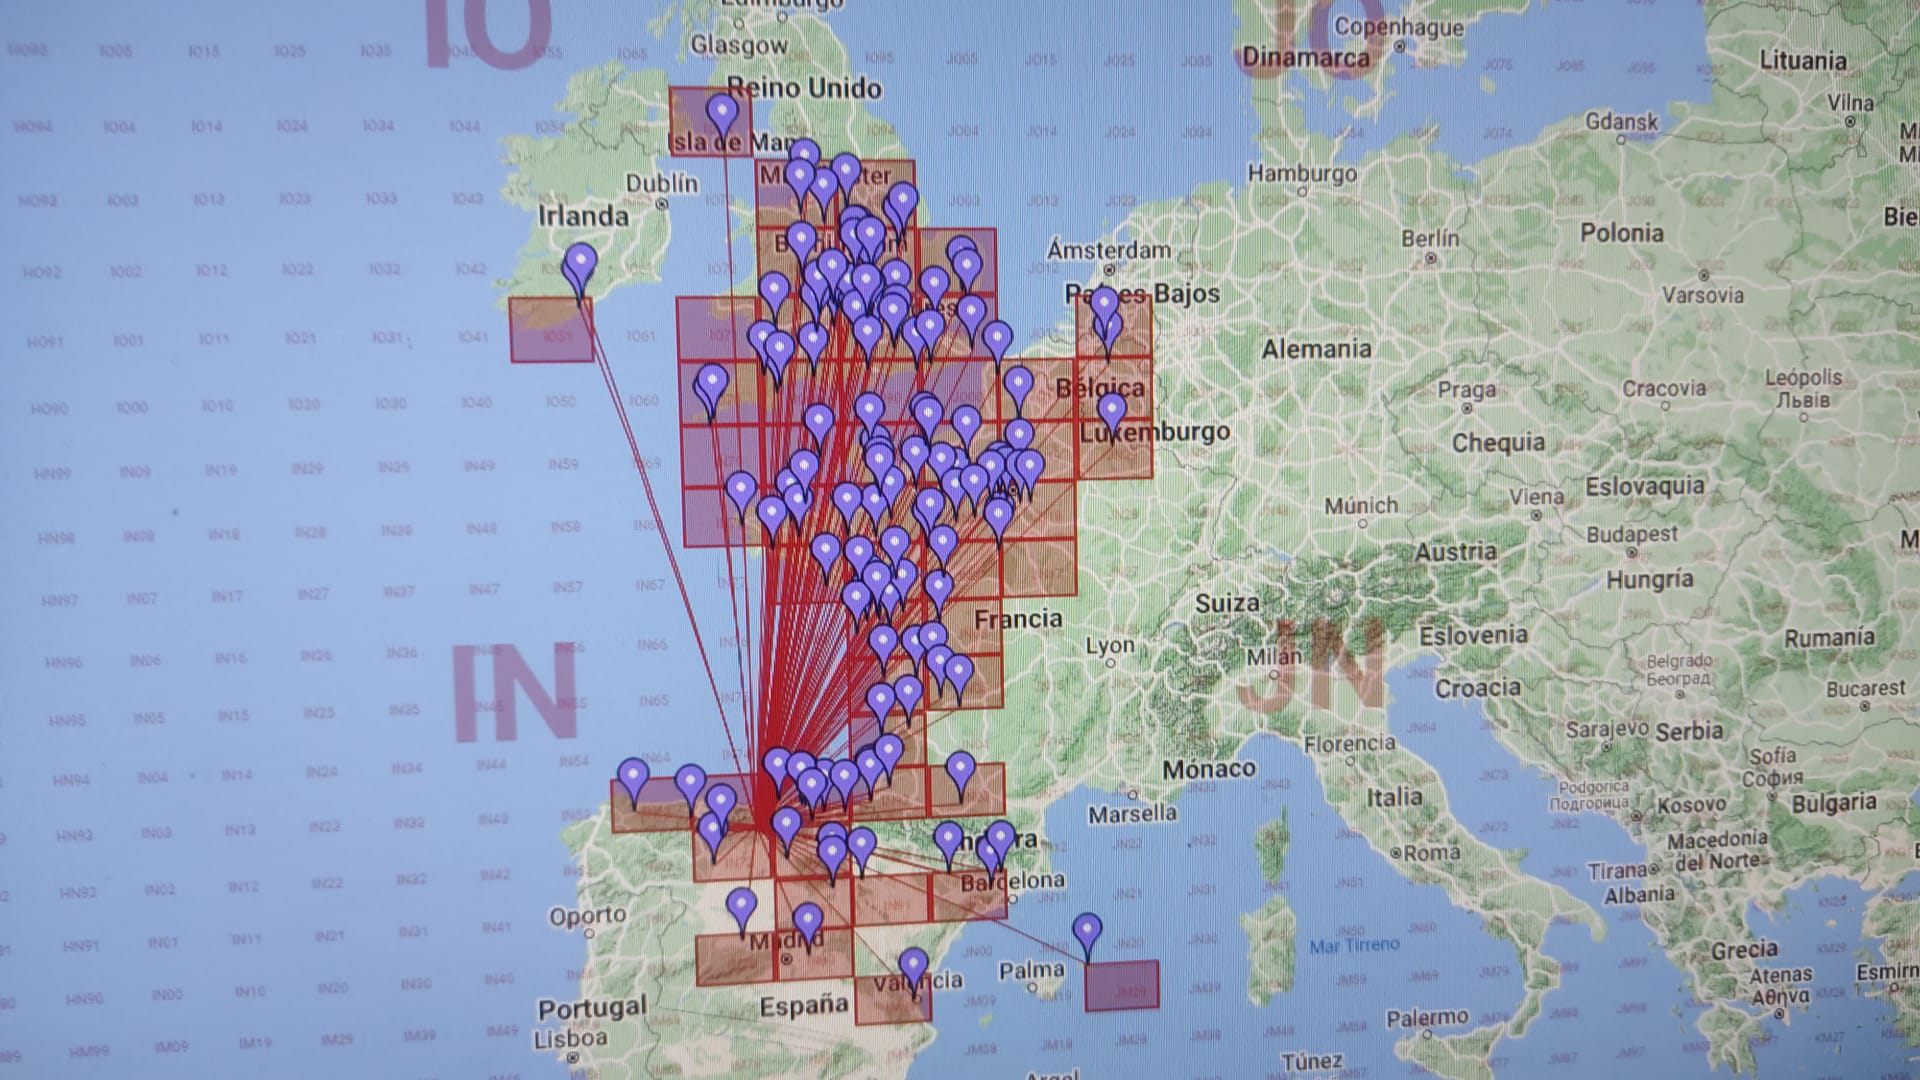Viewport: 1920px width, 1080px height.
Task: Click the Florencia city label
Action: (1349, 744)
